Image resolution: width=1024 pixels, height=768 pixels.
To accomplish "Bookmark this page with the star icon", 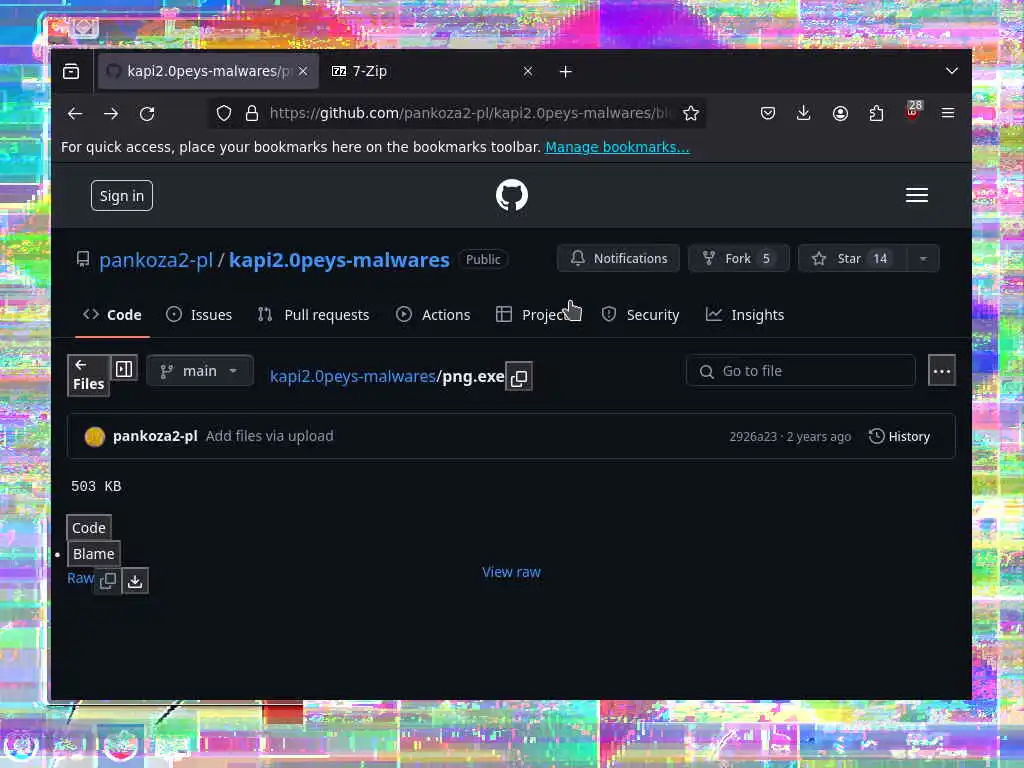I will point(690,114).
